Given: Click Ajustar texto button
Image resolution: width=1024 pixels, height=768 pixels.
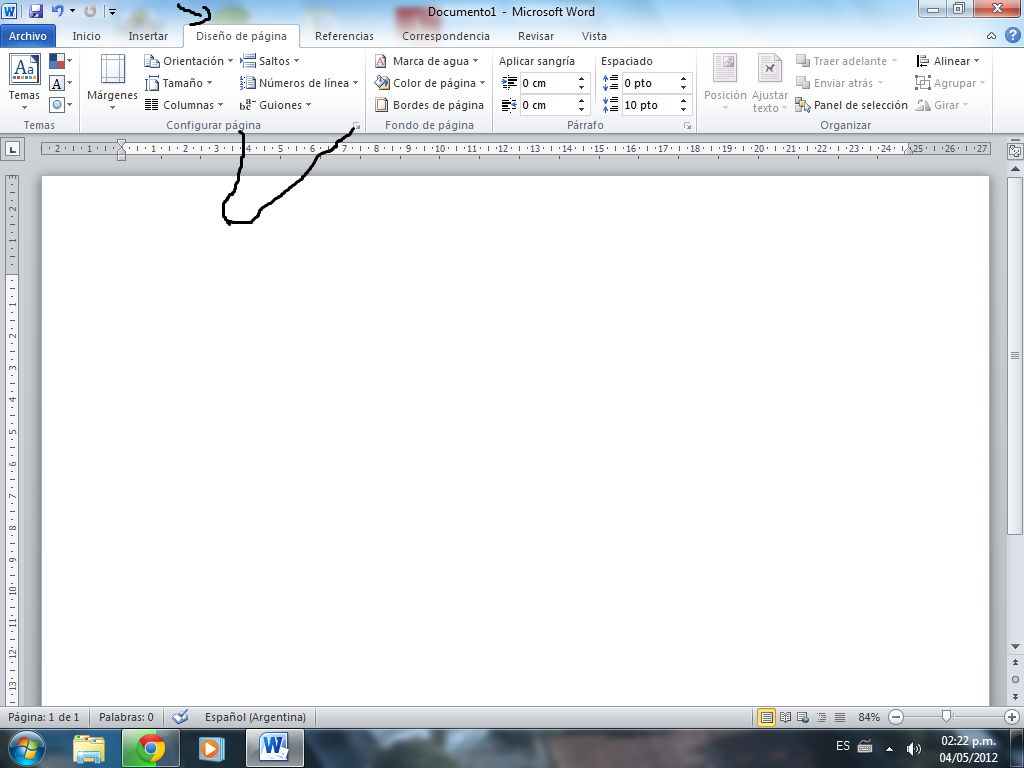Looking at the screenshot, I should coord(770,82).
